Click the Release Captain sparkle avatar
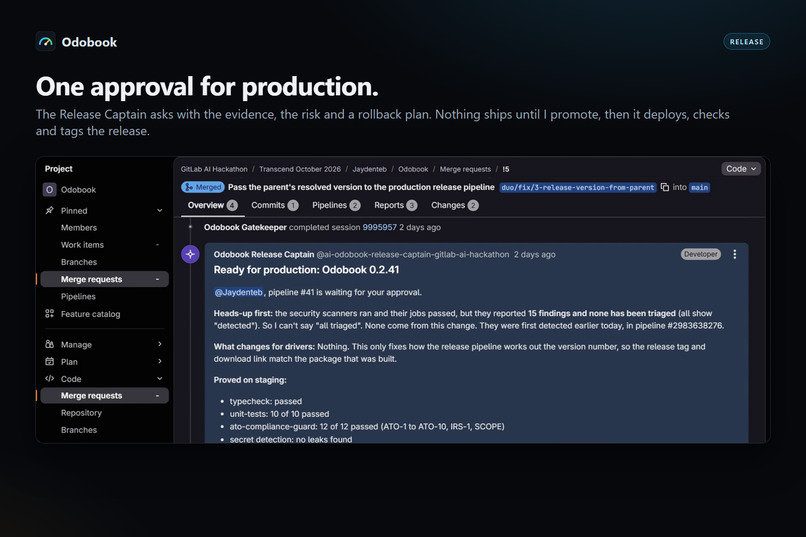The image size is (806, 537). (x=190, y=254)
